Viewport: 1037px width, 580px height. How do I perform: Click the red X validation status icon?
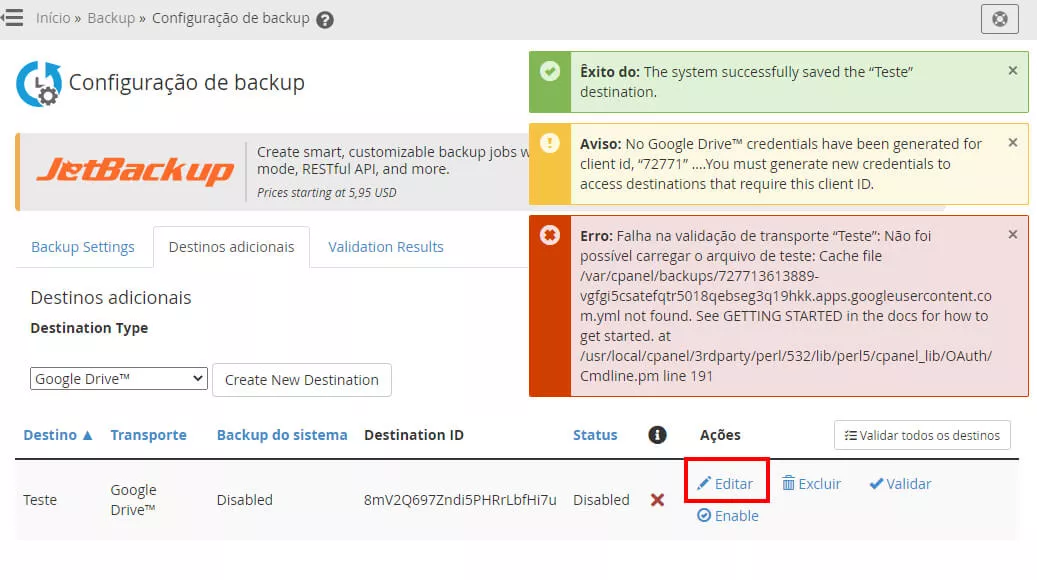pos(657,500)
